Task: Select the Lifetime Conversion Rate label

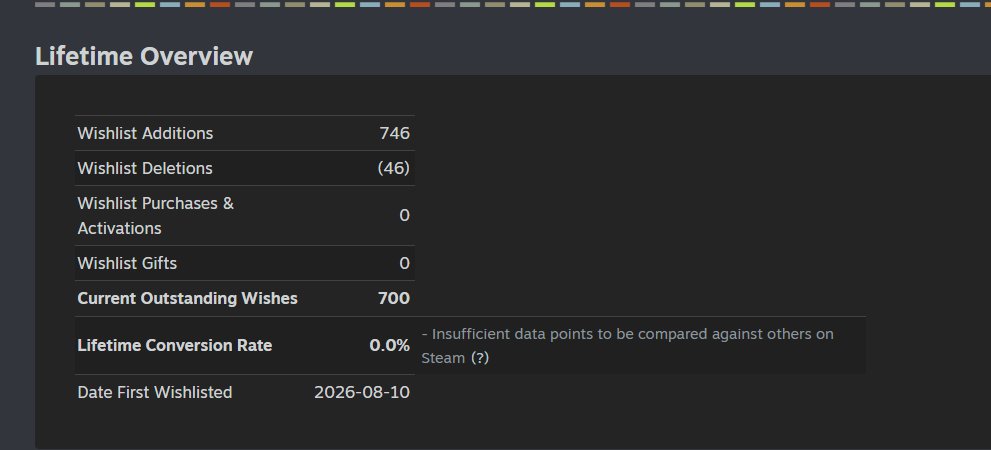Action: click(x=174, y=346)
